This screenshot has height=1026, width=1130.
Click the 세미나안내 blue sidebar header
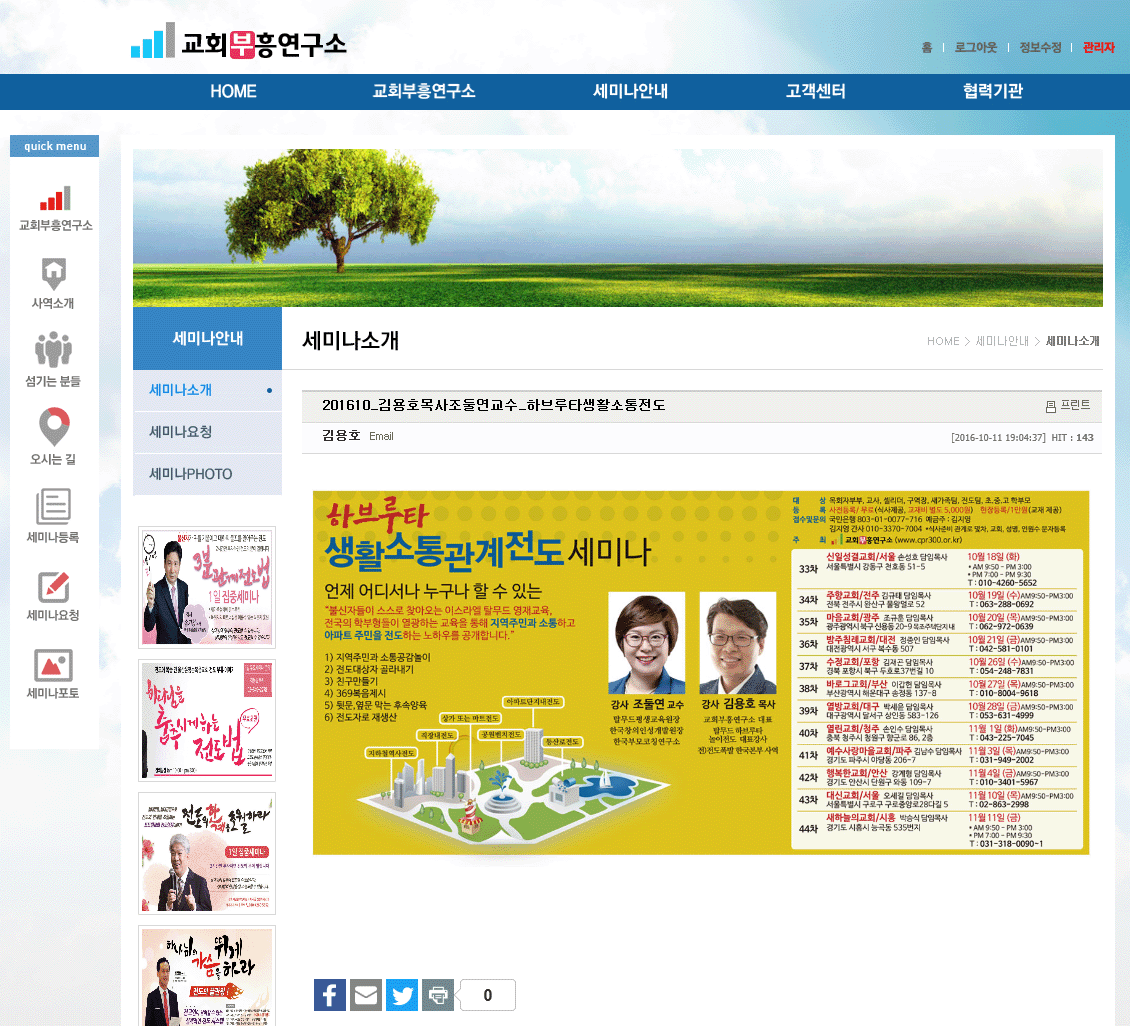[x=208, y=339]
